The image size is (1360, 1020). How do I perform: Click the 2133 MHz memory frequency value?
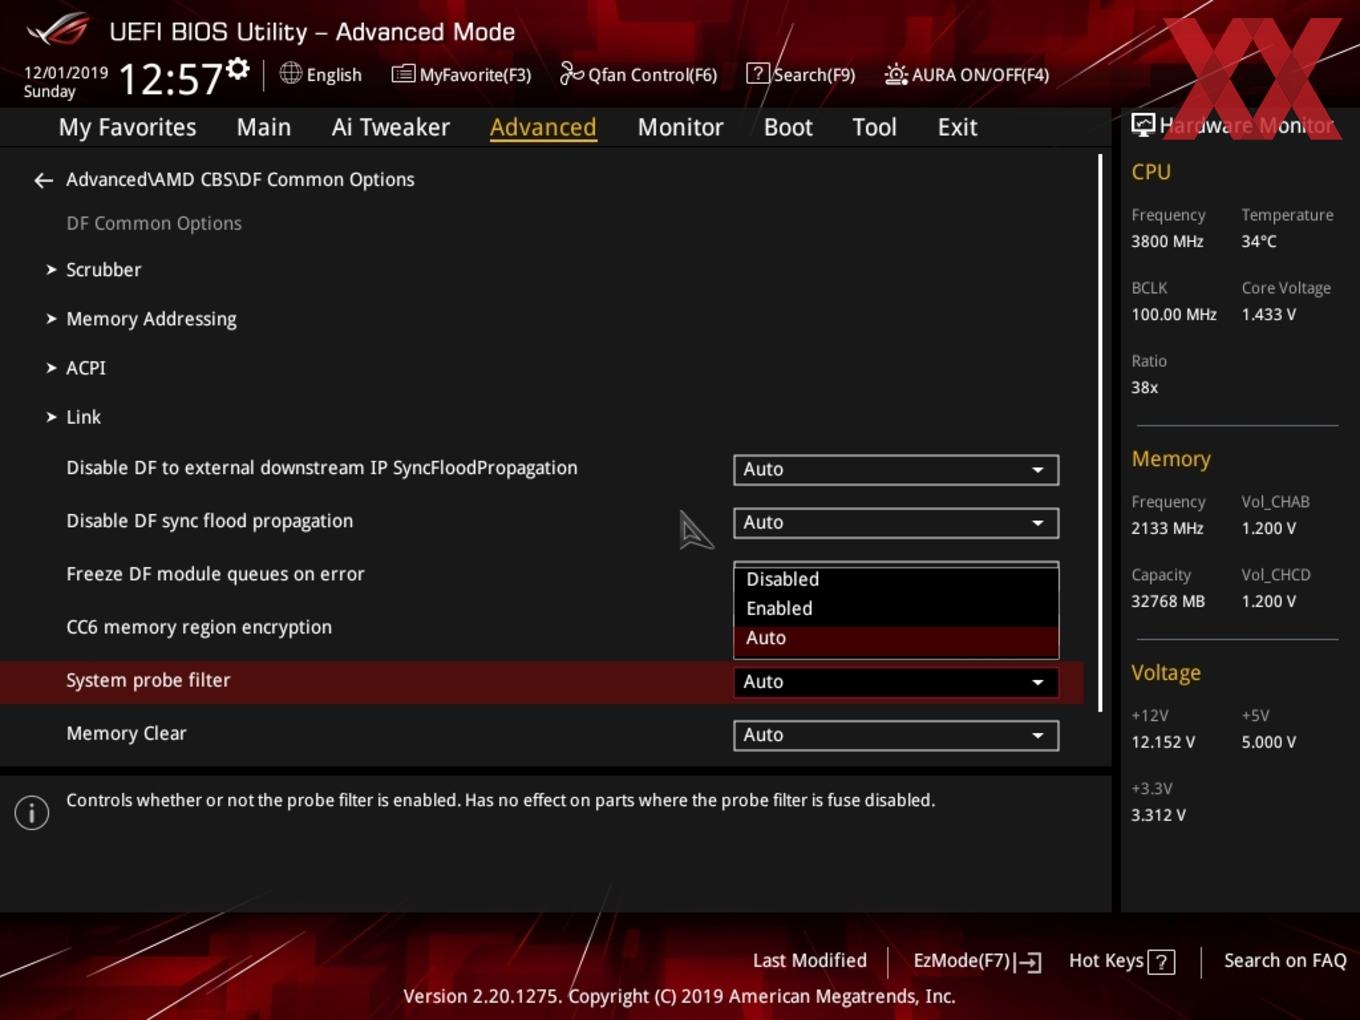click(x=1167, y=529)
